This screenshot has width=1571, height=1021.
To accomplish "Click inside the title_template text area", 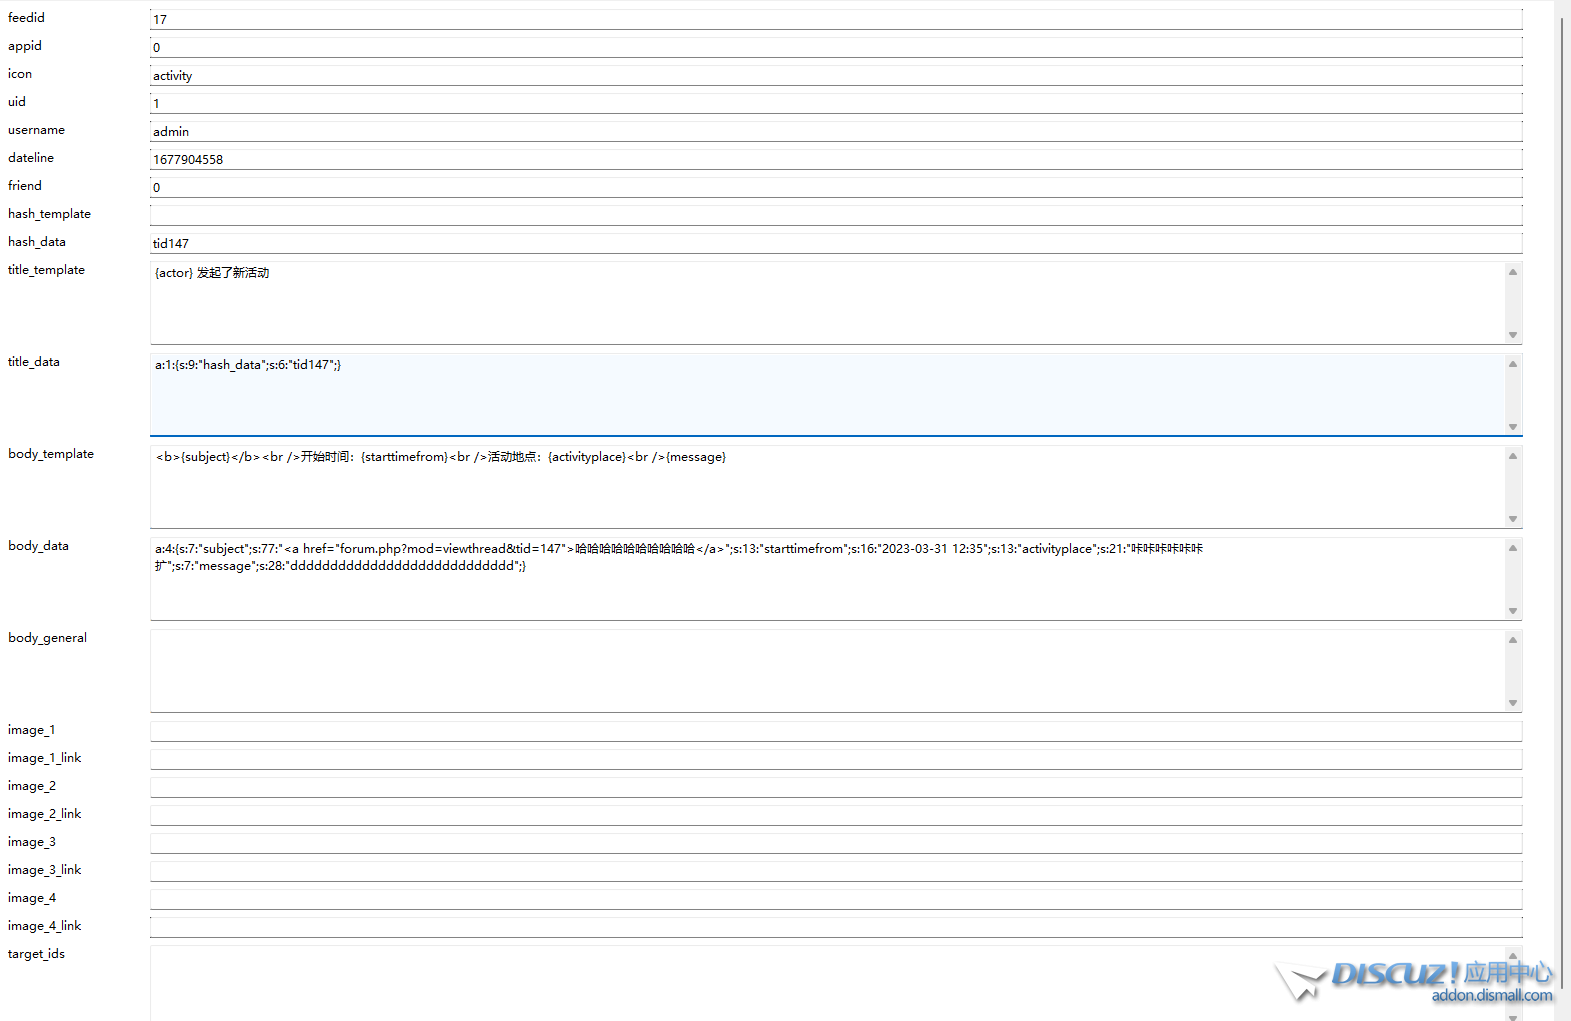I will coord(826,303).
